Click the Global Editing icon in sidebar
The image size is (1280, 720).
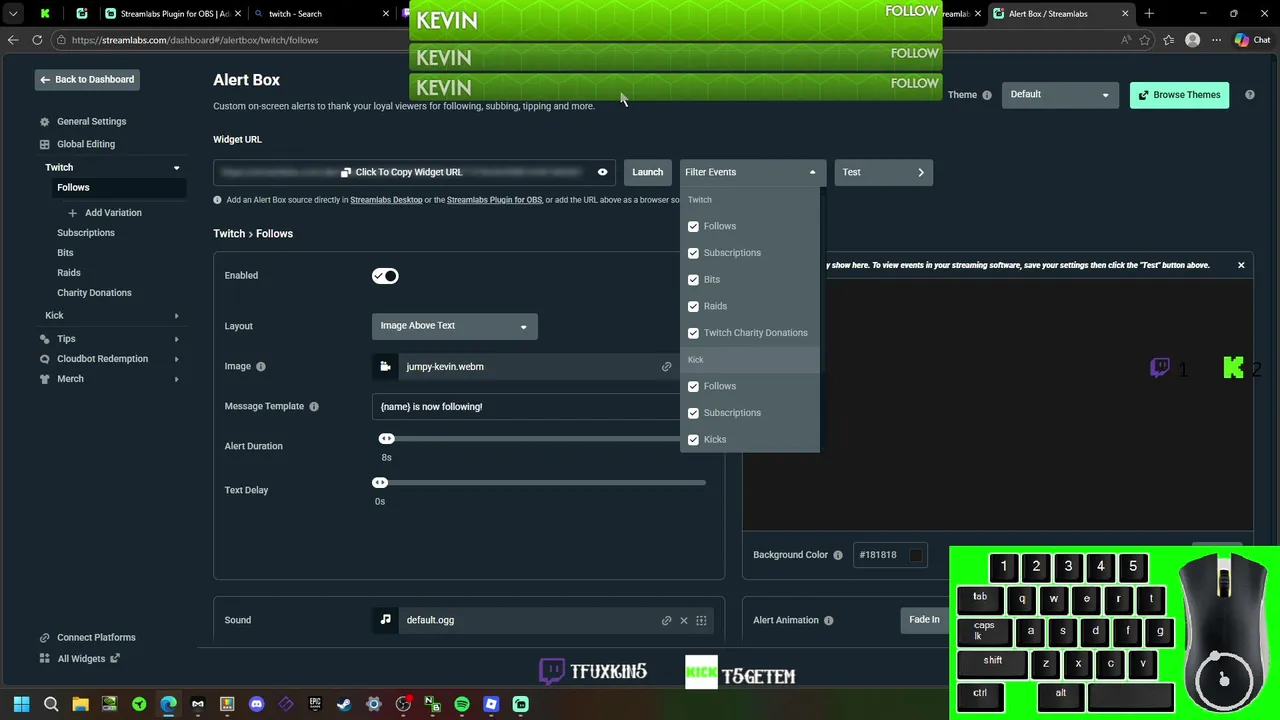[44, 144]
